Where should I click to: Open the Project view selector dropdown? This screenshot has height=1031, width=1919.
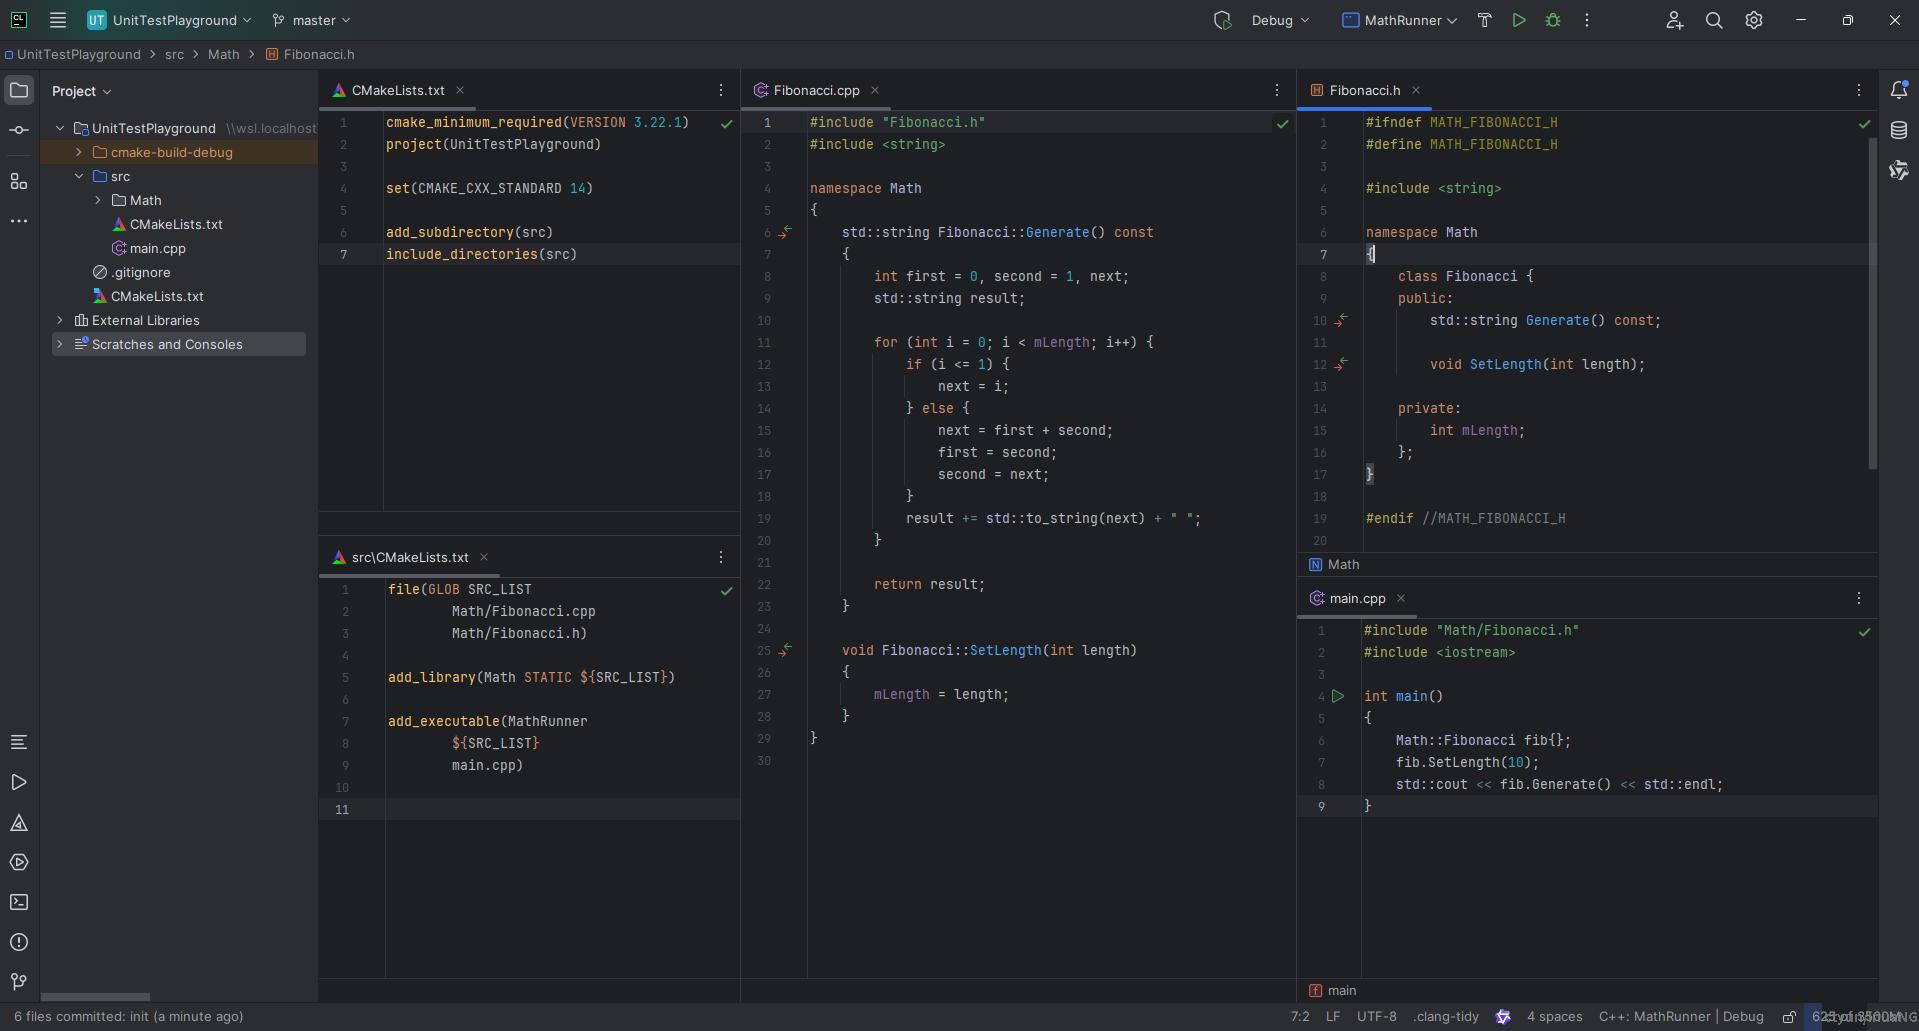coord(81,91)
